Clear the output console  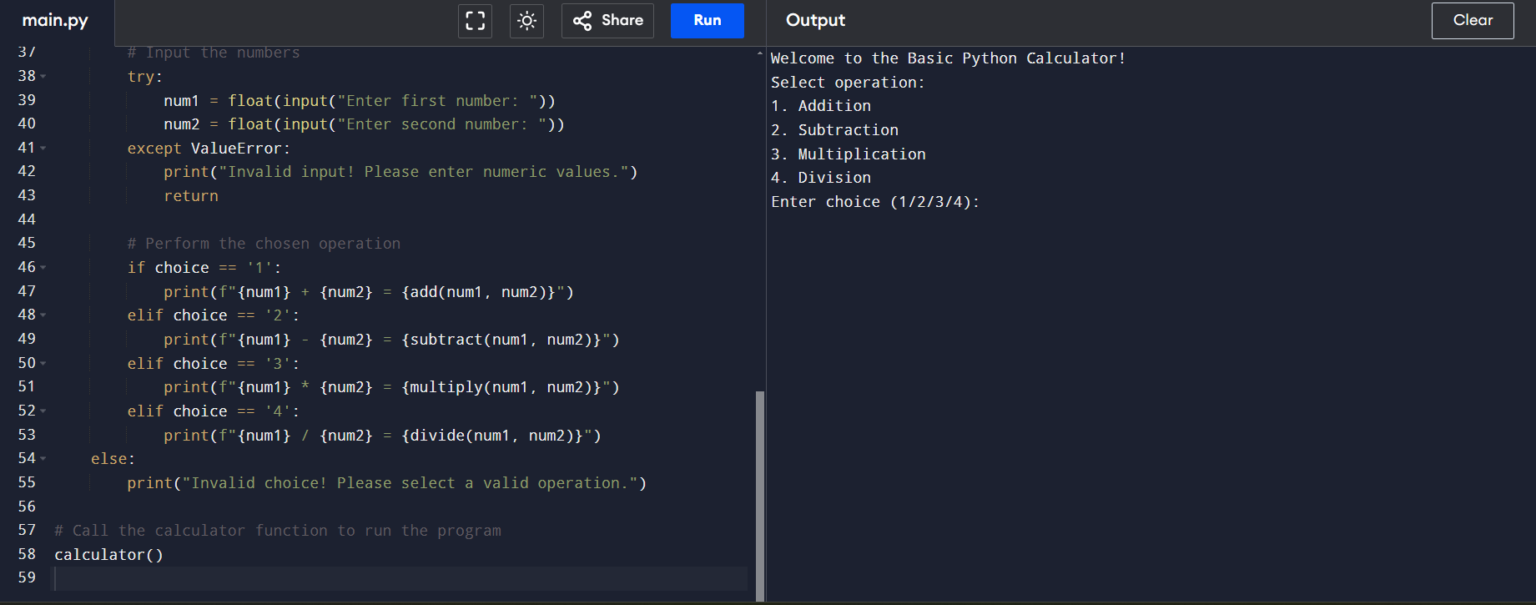[x=1472, y=21]
